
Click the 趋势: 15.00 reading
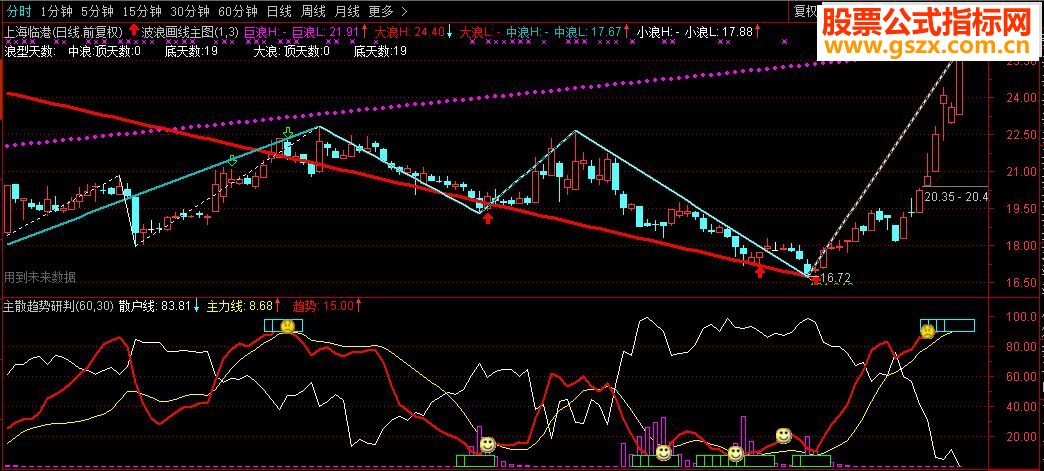tap(324, 306)
